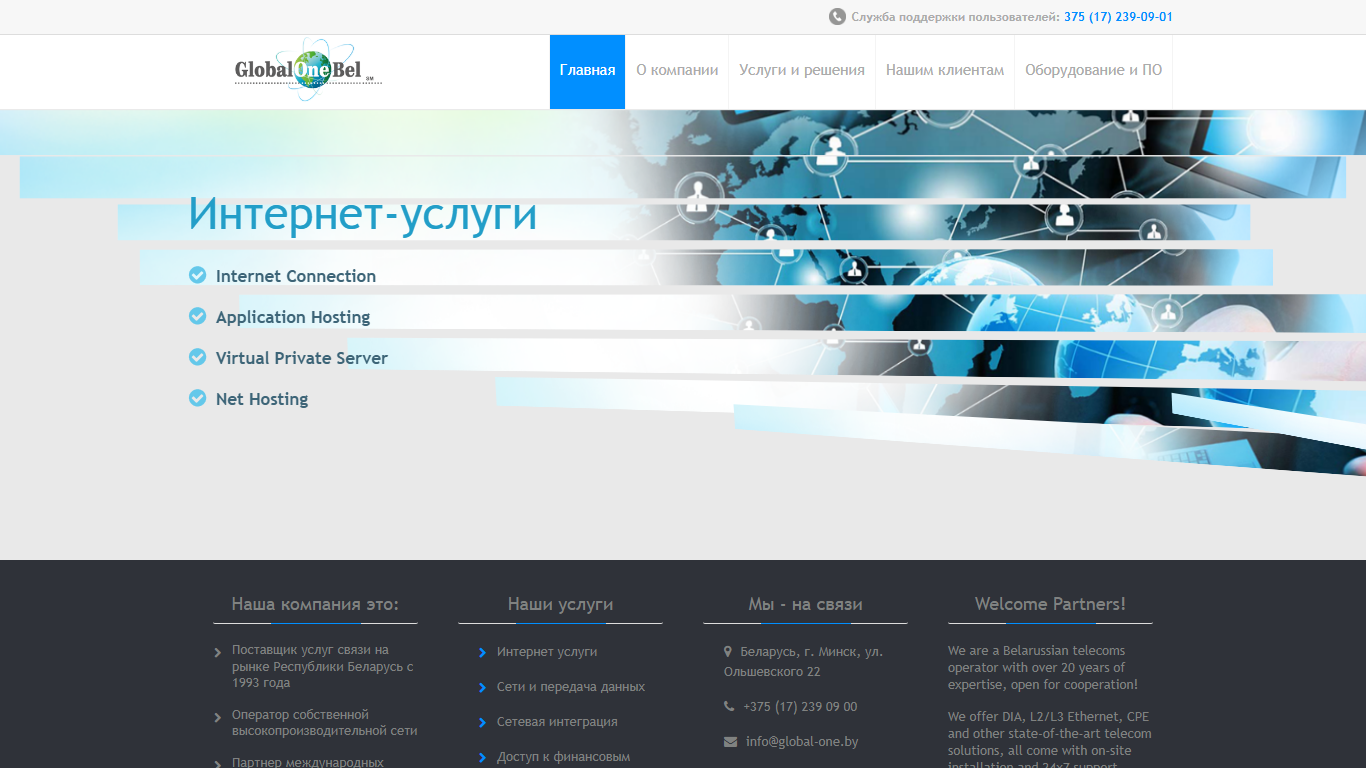Click blue arrow beside Сетевая интеграция
This screenshot has height=768, width=1366.
coord(482,723)
